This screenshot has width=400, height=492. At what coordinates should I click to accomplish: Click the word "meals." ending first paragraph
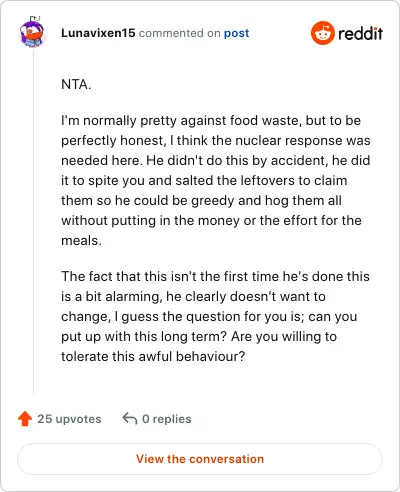tap(81, 240)
